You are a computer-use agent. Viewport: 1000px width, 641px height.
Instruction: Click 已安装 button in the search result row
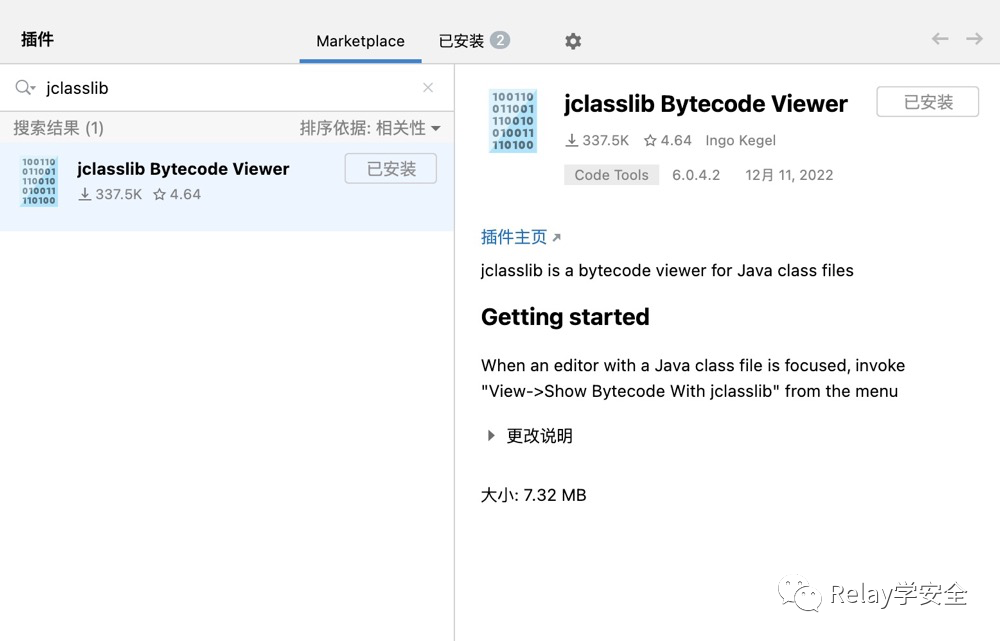[x=391, y=168]
